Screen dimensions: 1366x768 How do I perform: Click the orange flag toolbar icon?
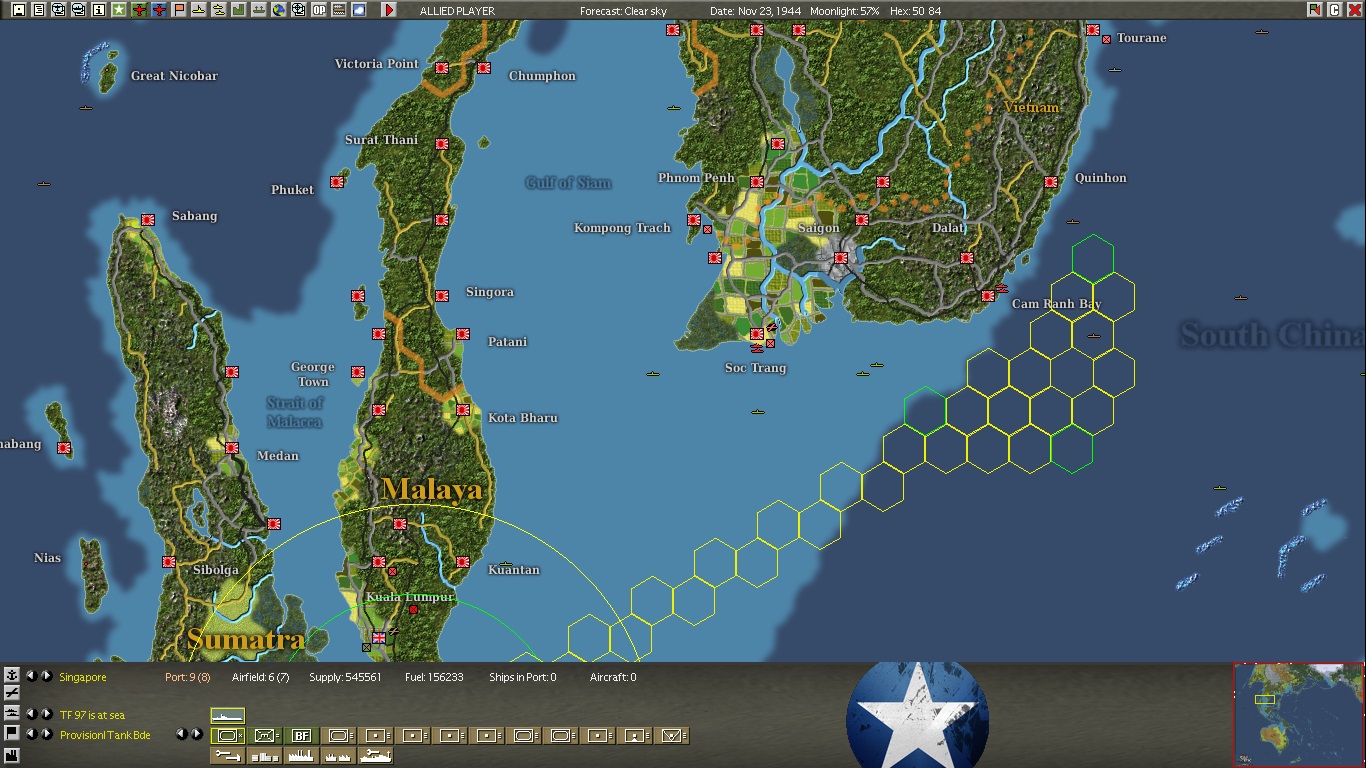[178, 10]
